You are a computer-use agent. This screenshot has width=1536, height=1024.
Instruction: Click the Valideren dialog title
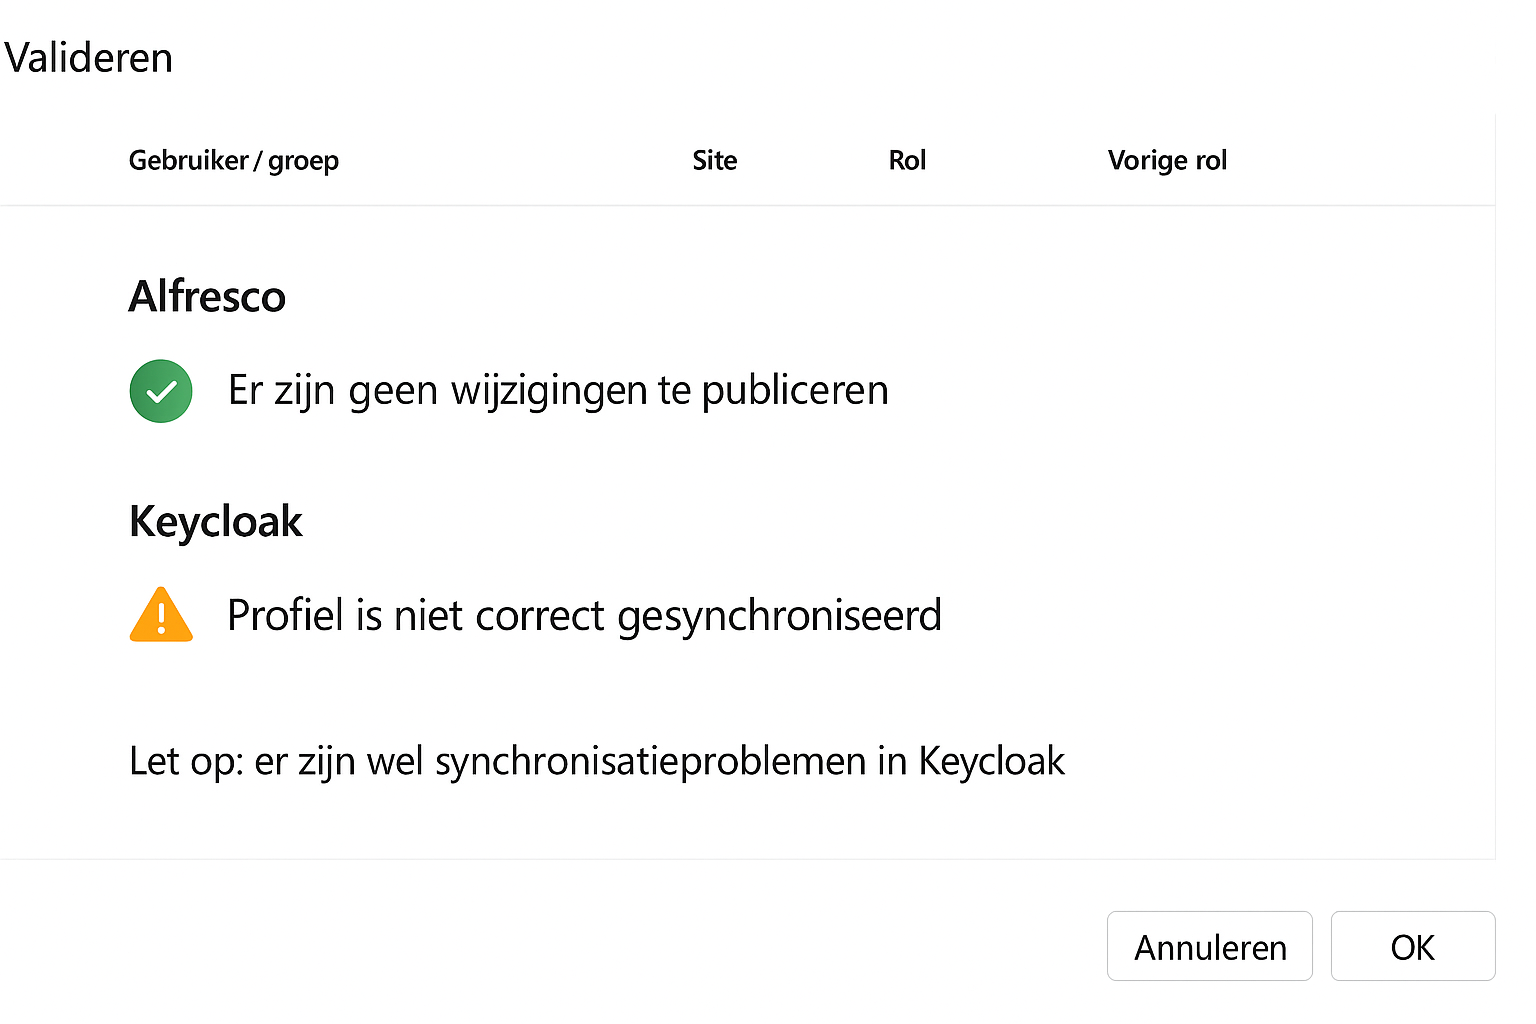(x=89, y=58)
